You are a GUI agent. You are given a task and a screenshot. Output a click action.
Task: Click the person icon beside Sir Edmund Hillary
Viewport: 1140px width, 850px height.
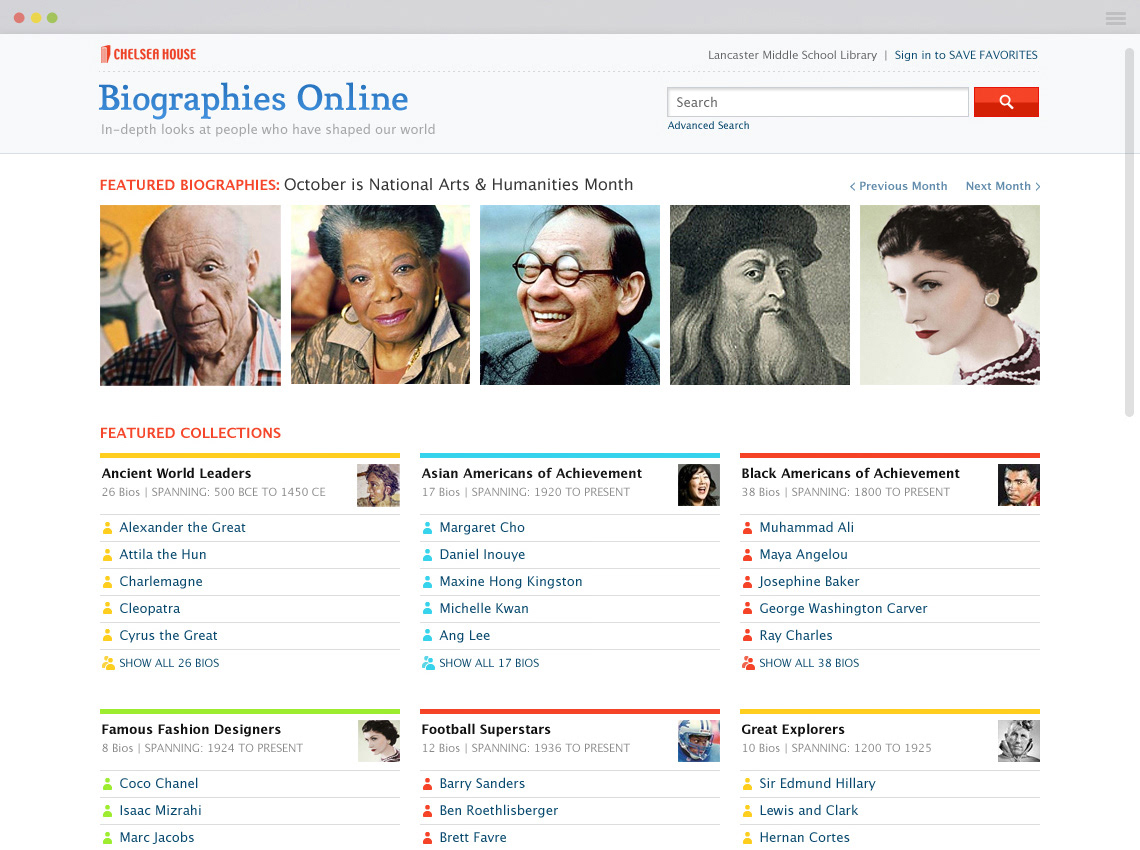click(x=747, y=784)
